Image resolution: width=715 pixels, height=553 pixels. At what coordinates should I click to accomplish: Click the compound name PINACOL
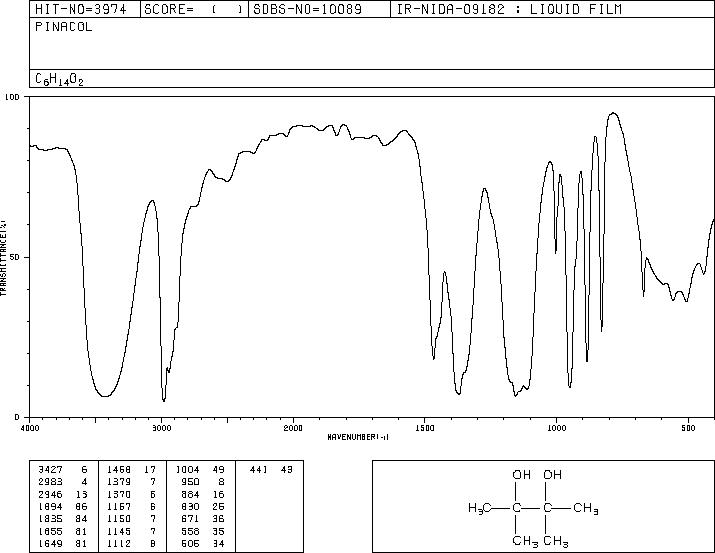(63, 27)
